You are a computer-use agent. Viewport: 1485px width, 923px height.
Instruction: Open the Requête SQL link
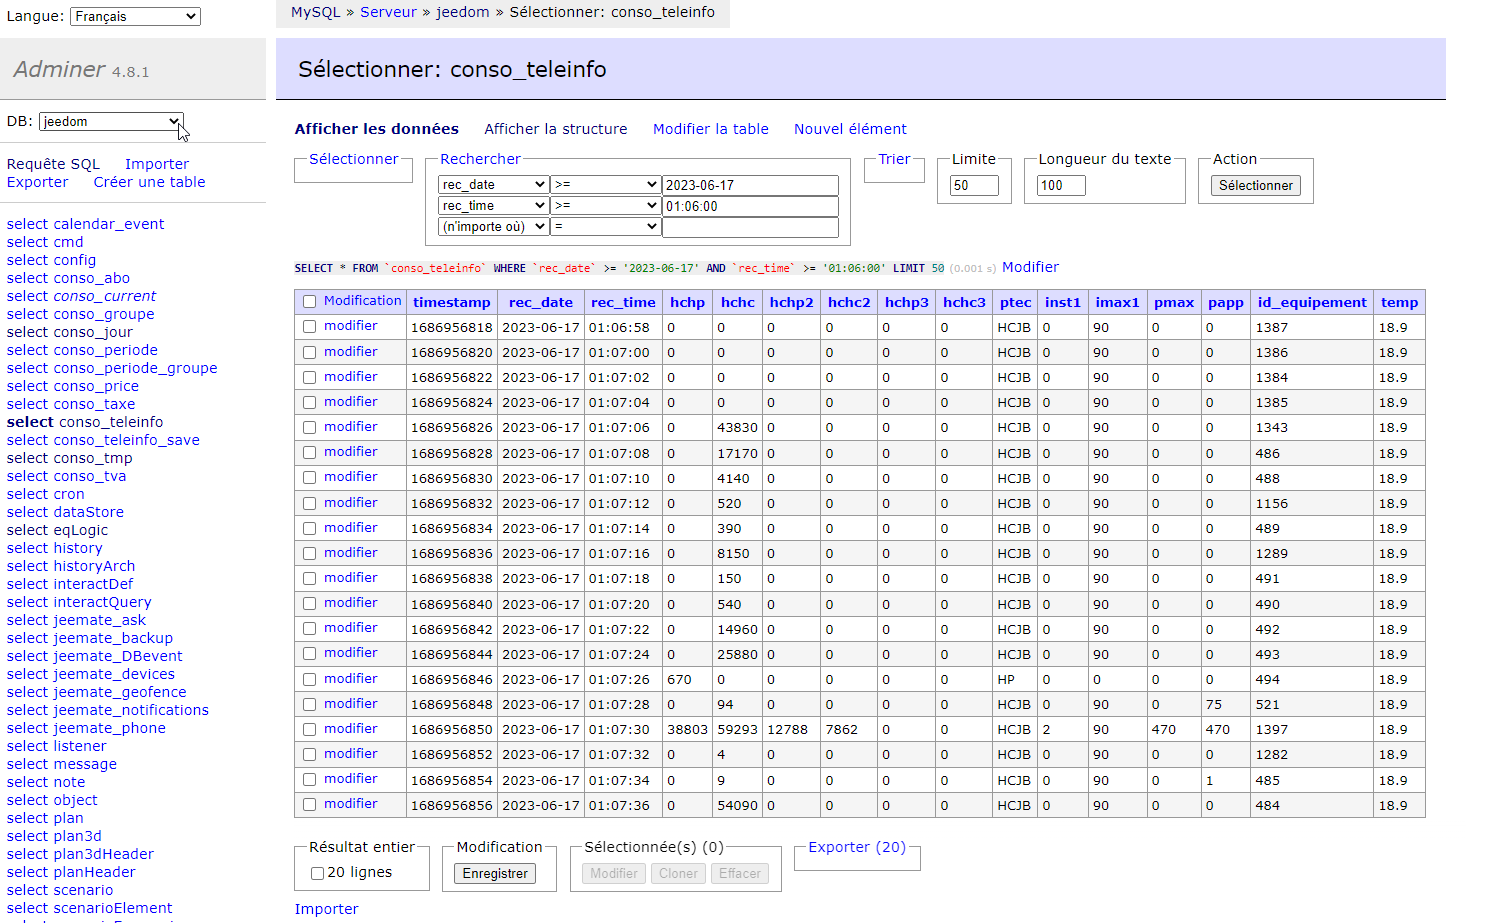[x=53, y=164]
